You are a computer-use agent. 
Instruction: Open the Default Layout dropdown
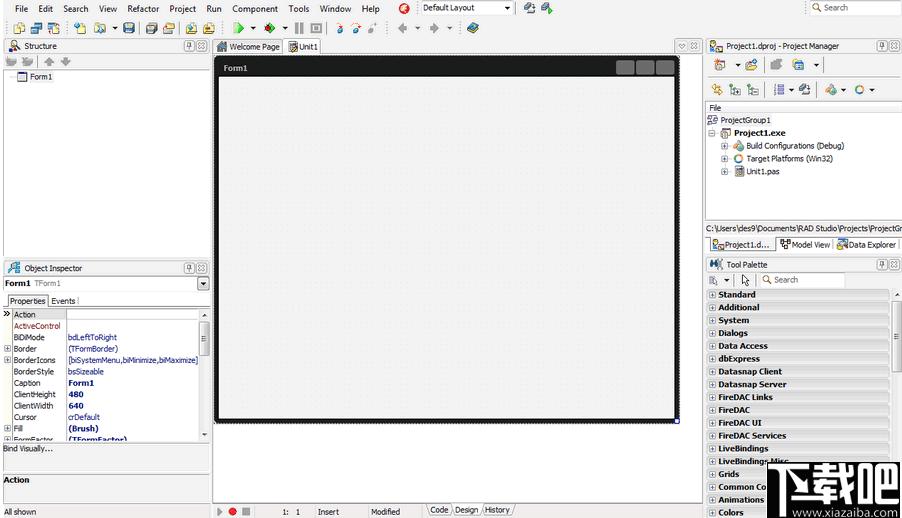pos(507,8)
